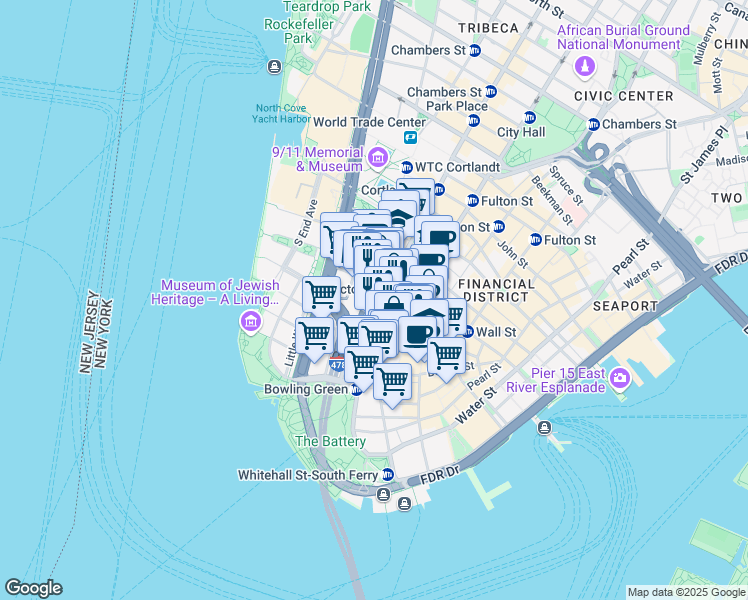Click the WTC Cortlandt subway icon
The width and height of the screenshot is (748, 600).
click(x=406, y=167)
